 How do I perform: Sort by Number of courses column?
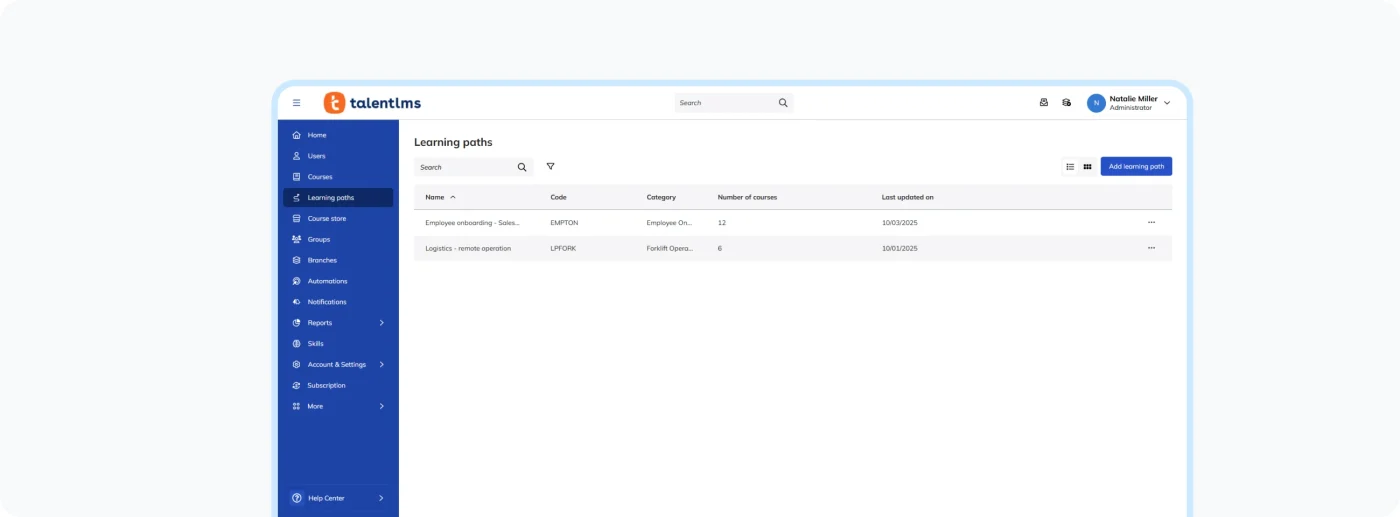747,197
